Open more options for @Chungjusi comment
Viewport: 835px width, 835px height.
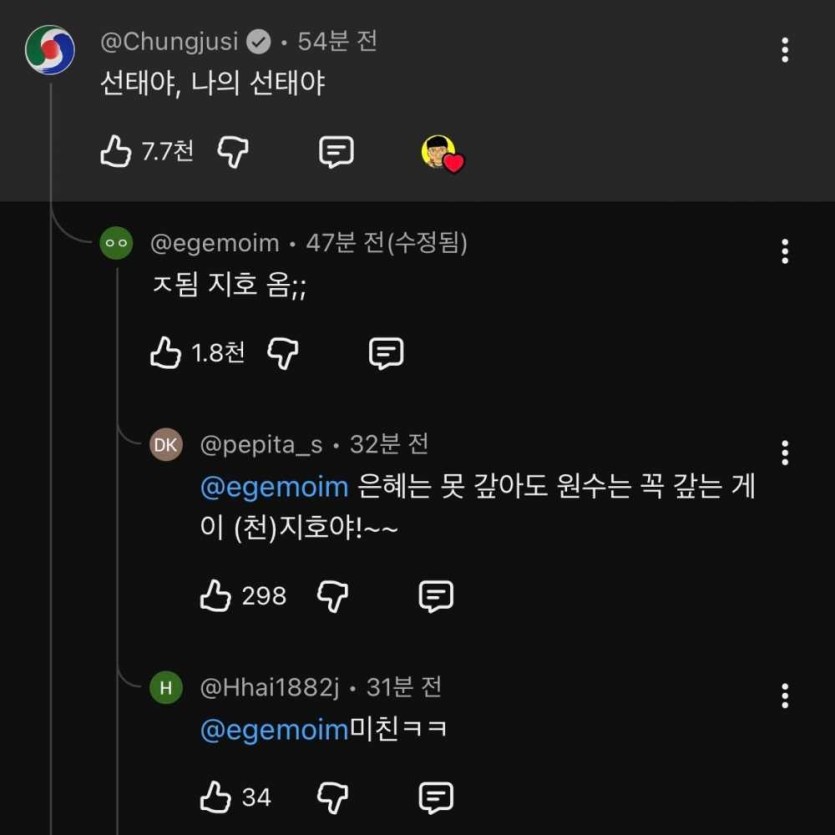785,49
